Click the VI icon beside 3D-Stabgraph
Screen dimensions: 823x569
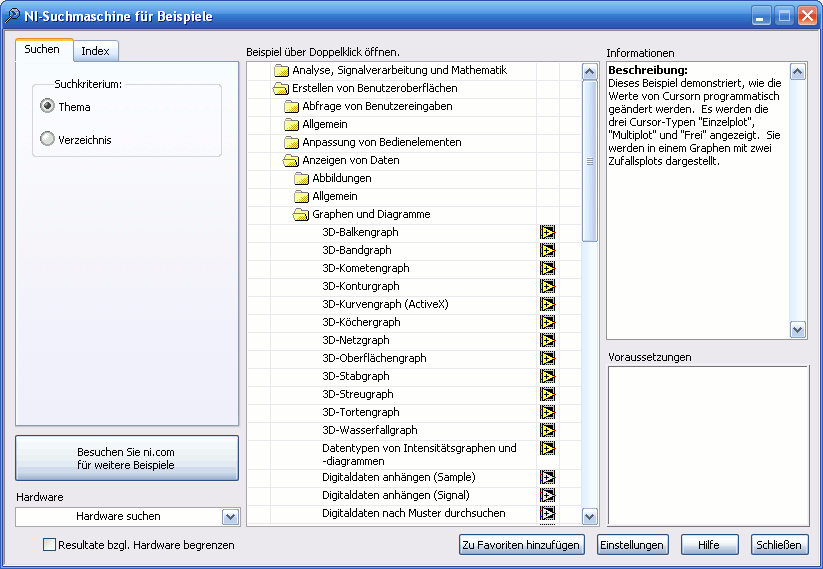(x=547, y=376)
